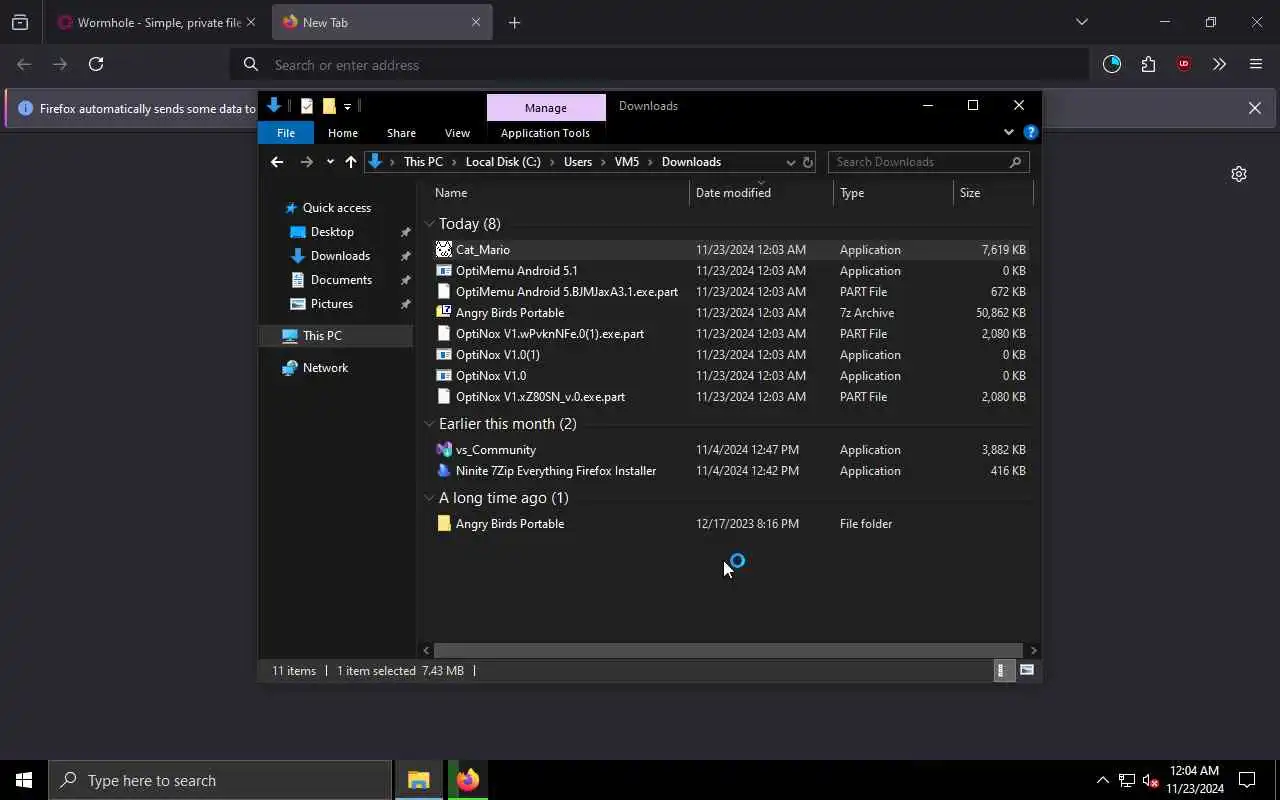Open the Firefox application menu
The height and width of the screenshot is (800, 1280).
point(1256,64)
